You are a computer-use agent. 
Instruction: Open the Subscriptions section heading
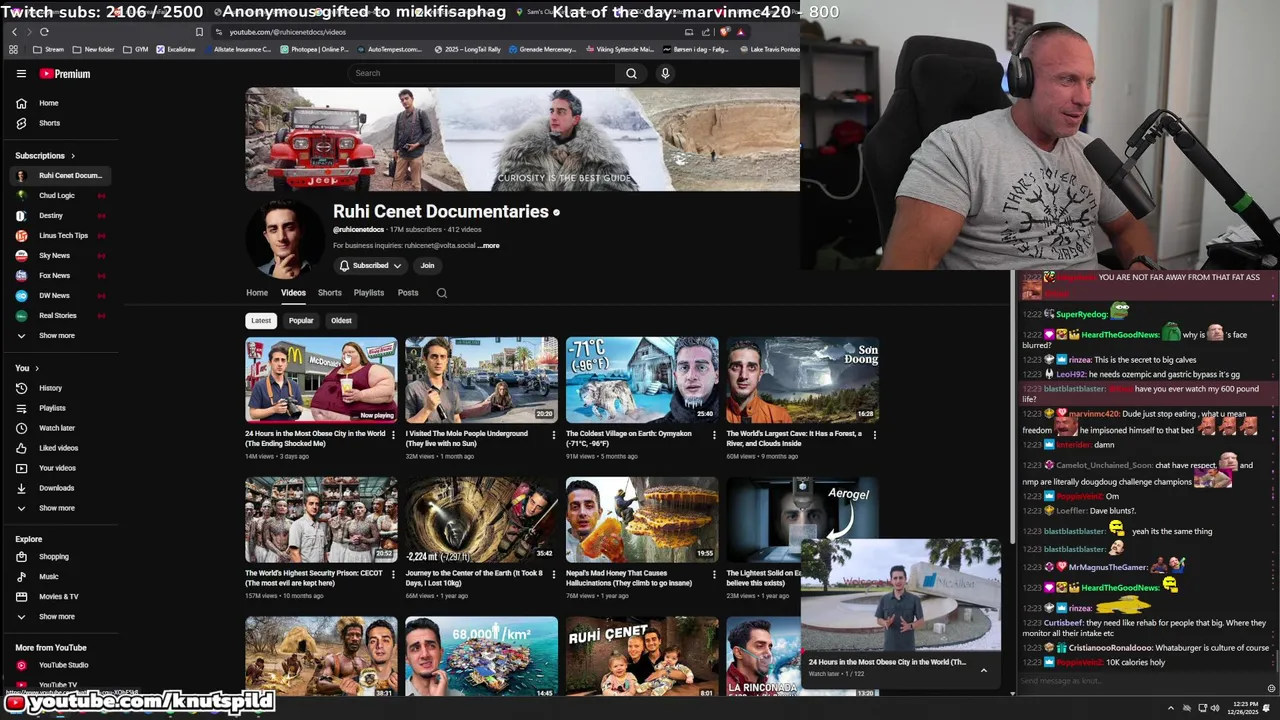45,156
